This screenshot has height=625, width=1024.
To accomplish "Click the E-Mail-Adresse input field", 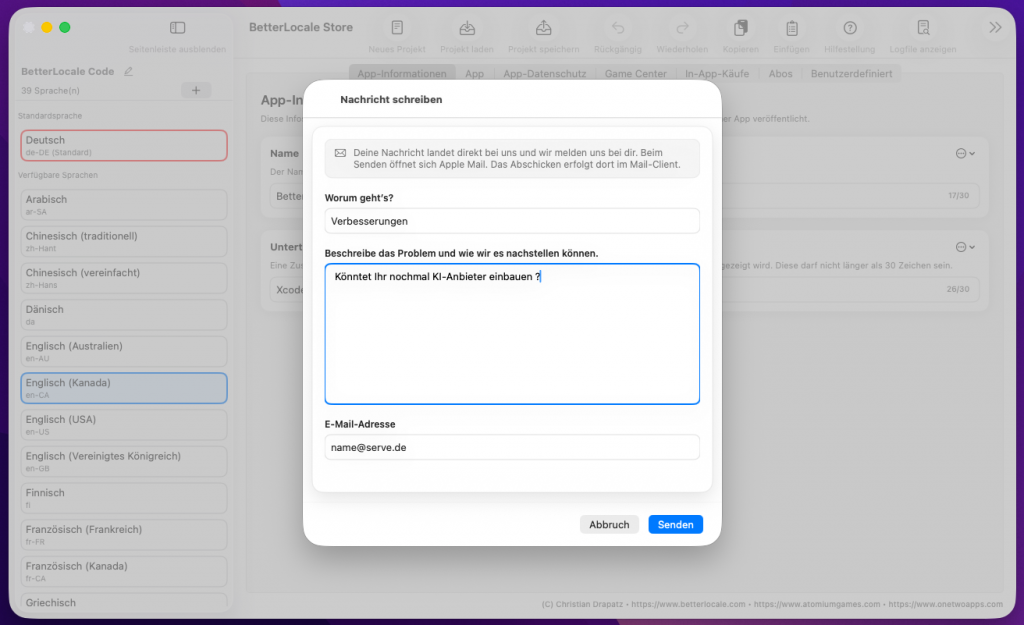I will [512, 447].
